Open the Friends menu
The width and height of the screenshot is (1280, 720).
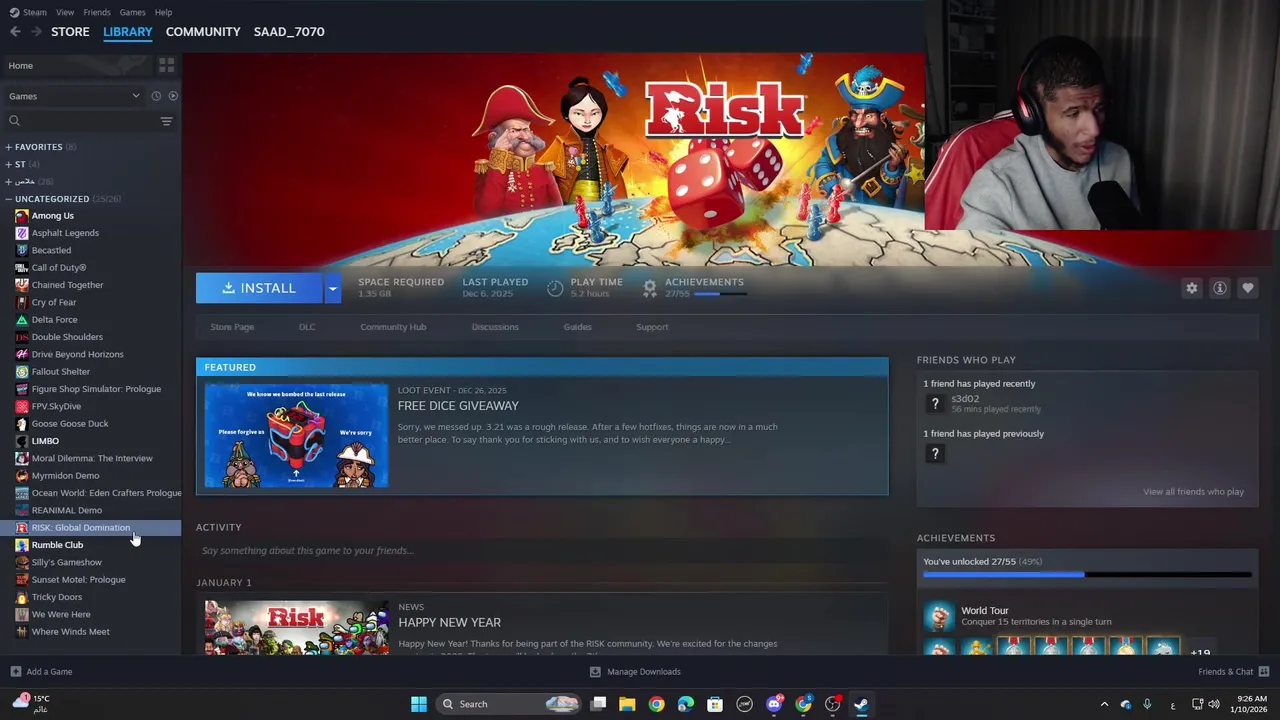click(x=97, y=12)
